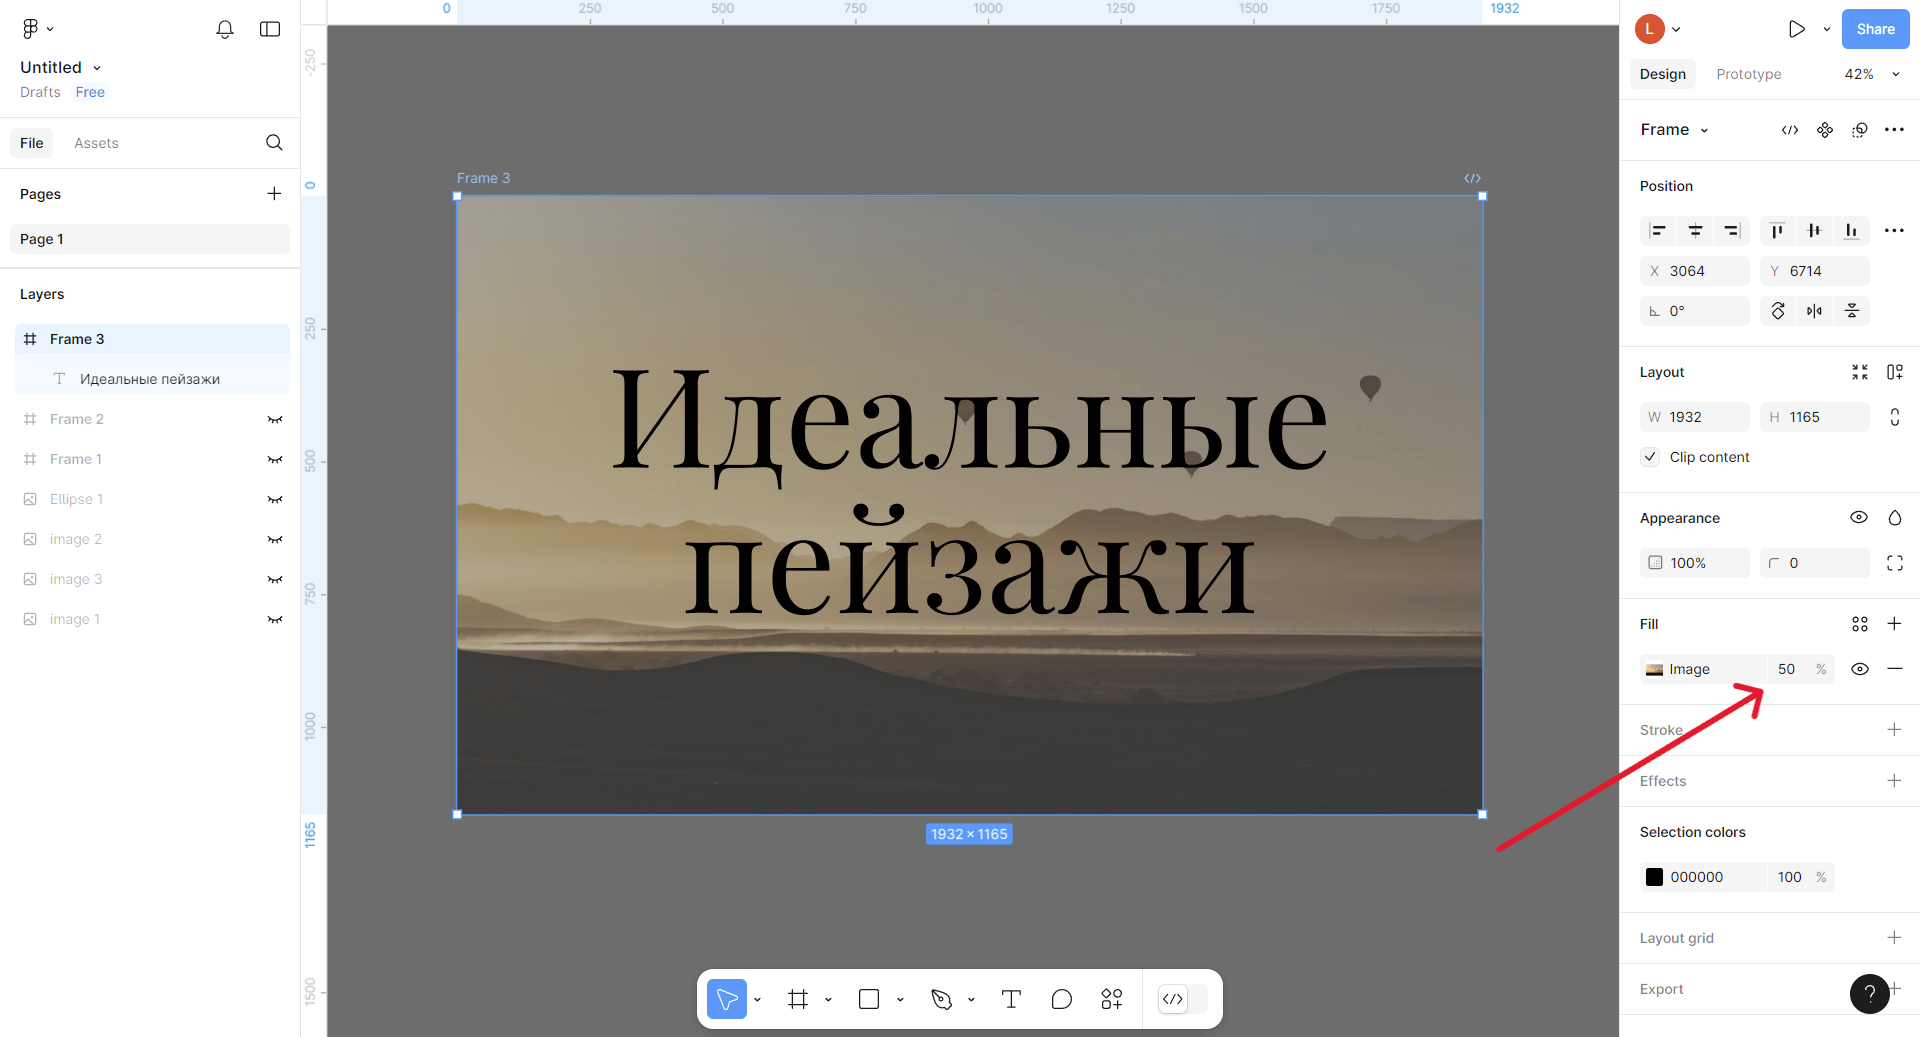This screenshot has width=1920, height=1037.
Task: Create component icon in Frame header
Action: click(x=1825, y=130)
